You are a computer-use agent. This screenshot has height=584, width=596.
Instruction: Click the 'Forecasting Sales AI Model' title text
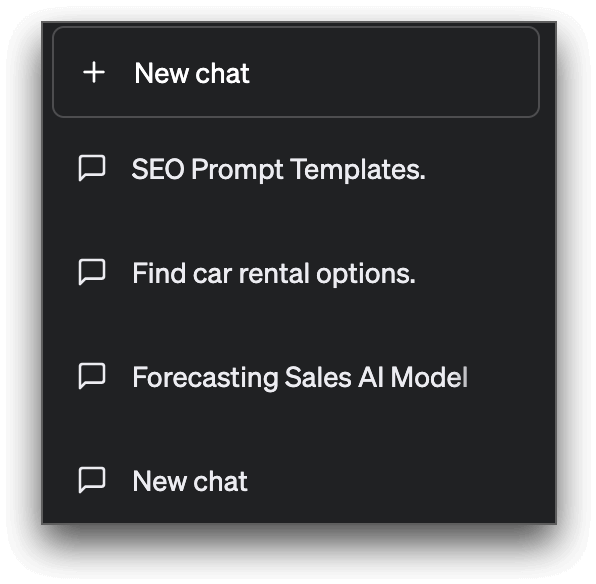pos(300,377)
